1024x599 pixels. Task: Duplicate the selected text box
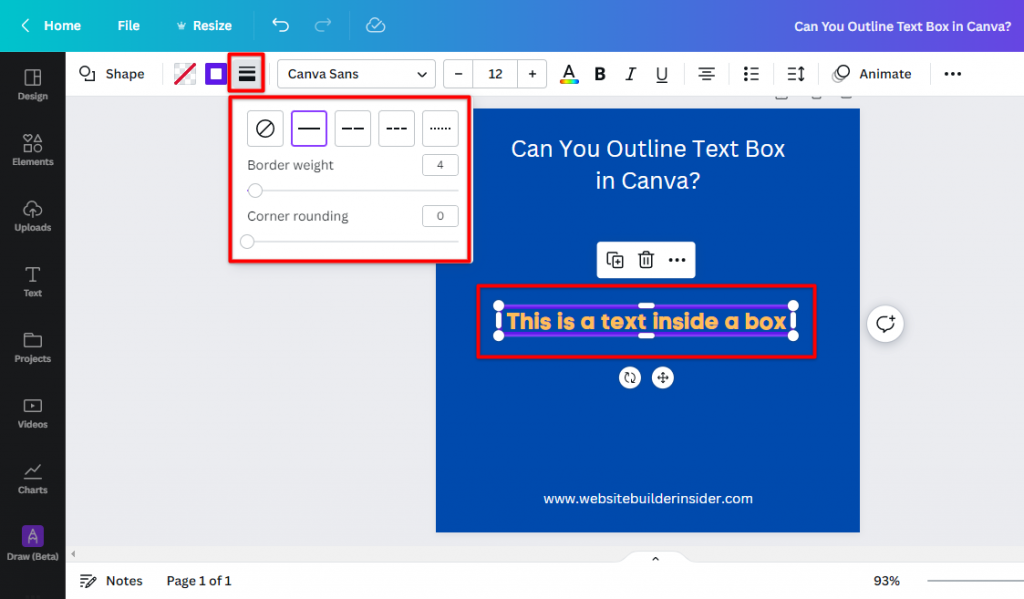coord(615,259)
